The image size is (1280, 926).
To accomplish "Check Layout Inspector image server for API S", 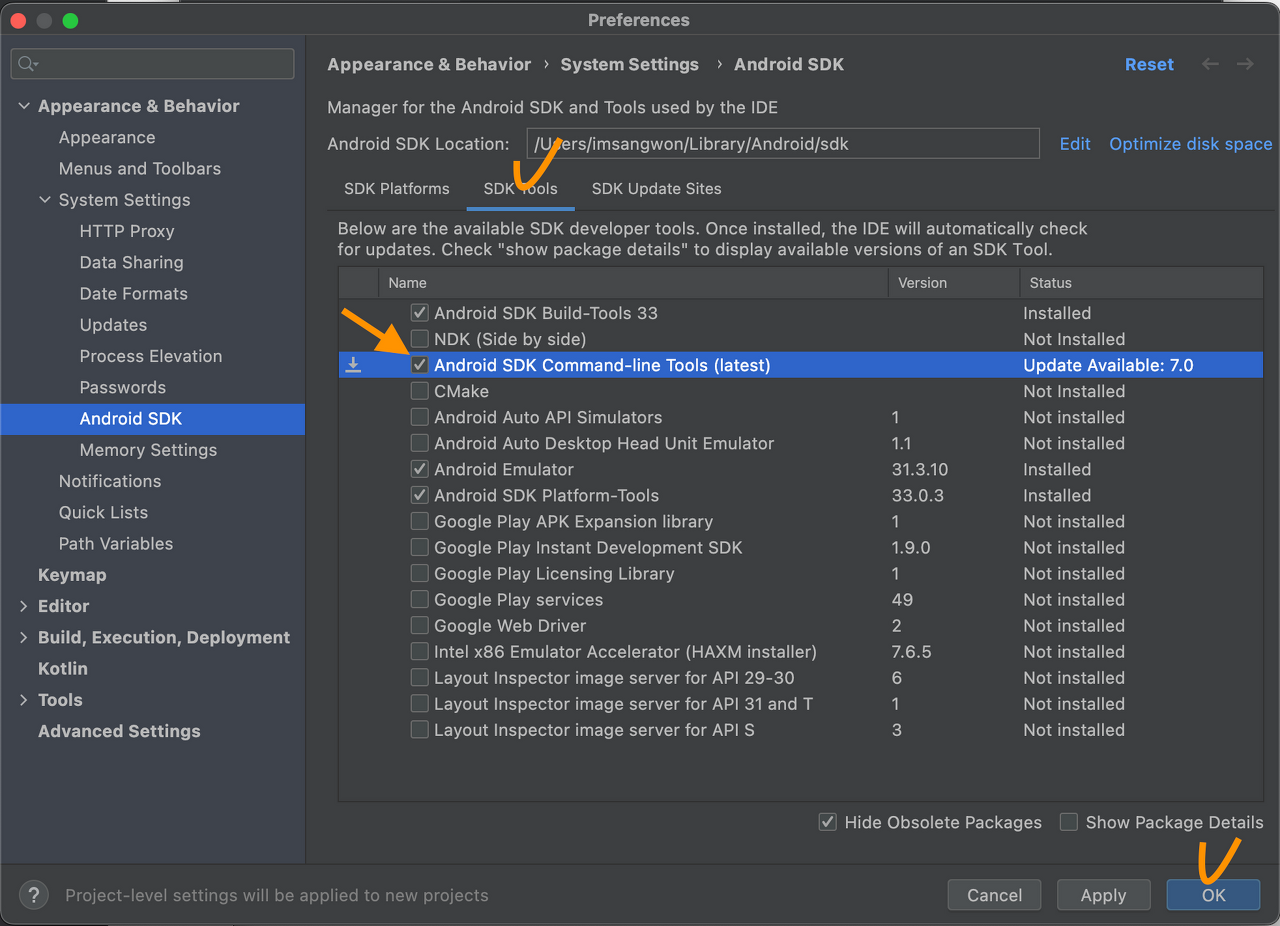I will click(x=420, y=729).
